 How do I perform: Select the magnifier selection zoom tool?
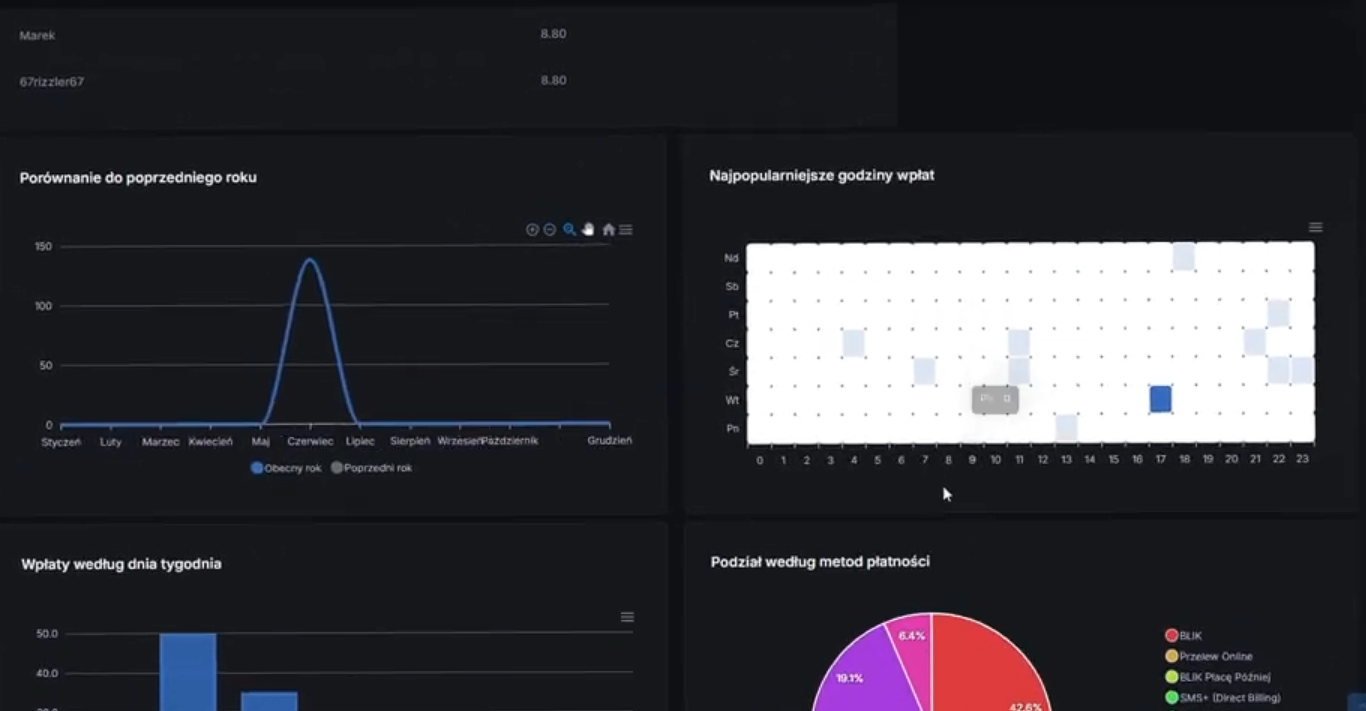click(569, 230)
